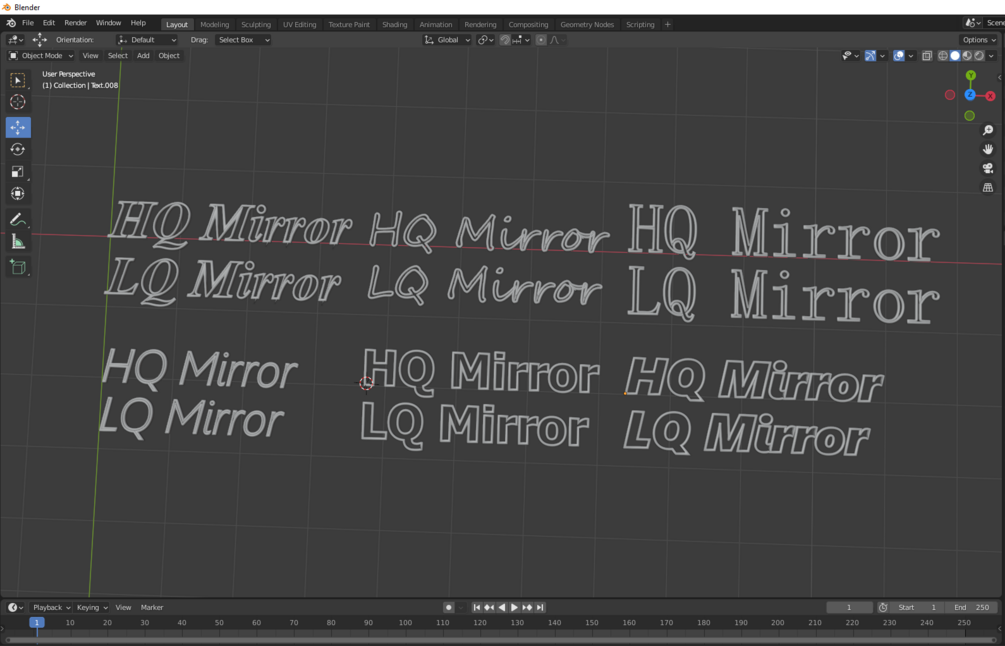Click the negative Y axis gizmo circle
This screenshot has height=646, width=1005.
point(970,116)
